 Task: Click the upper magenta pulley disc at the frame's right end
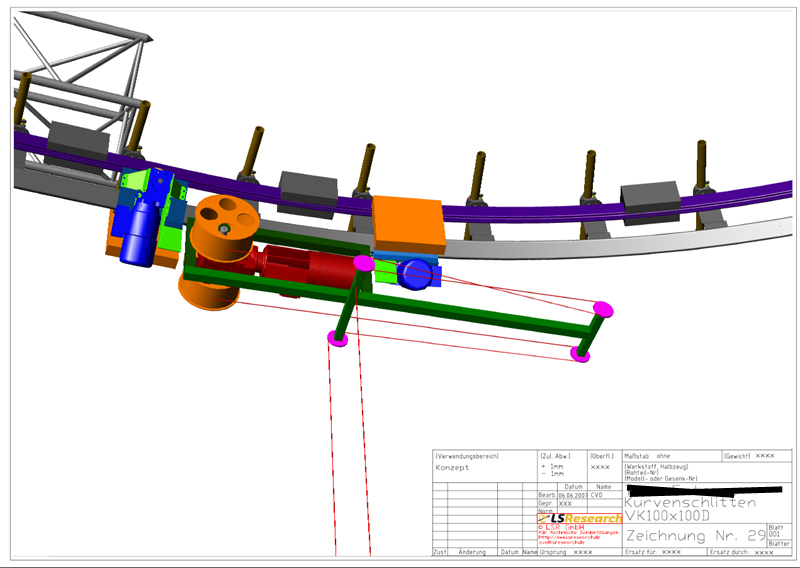tap(603, 308)
